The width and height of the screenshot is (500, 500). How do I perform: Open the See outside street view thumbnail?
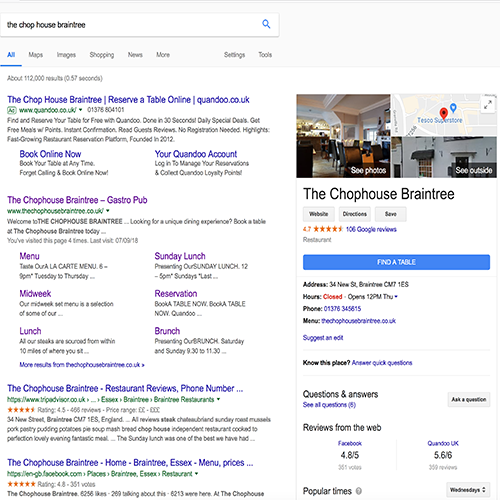pos(444,157)
